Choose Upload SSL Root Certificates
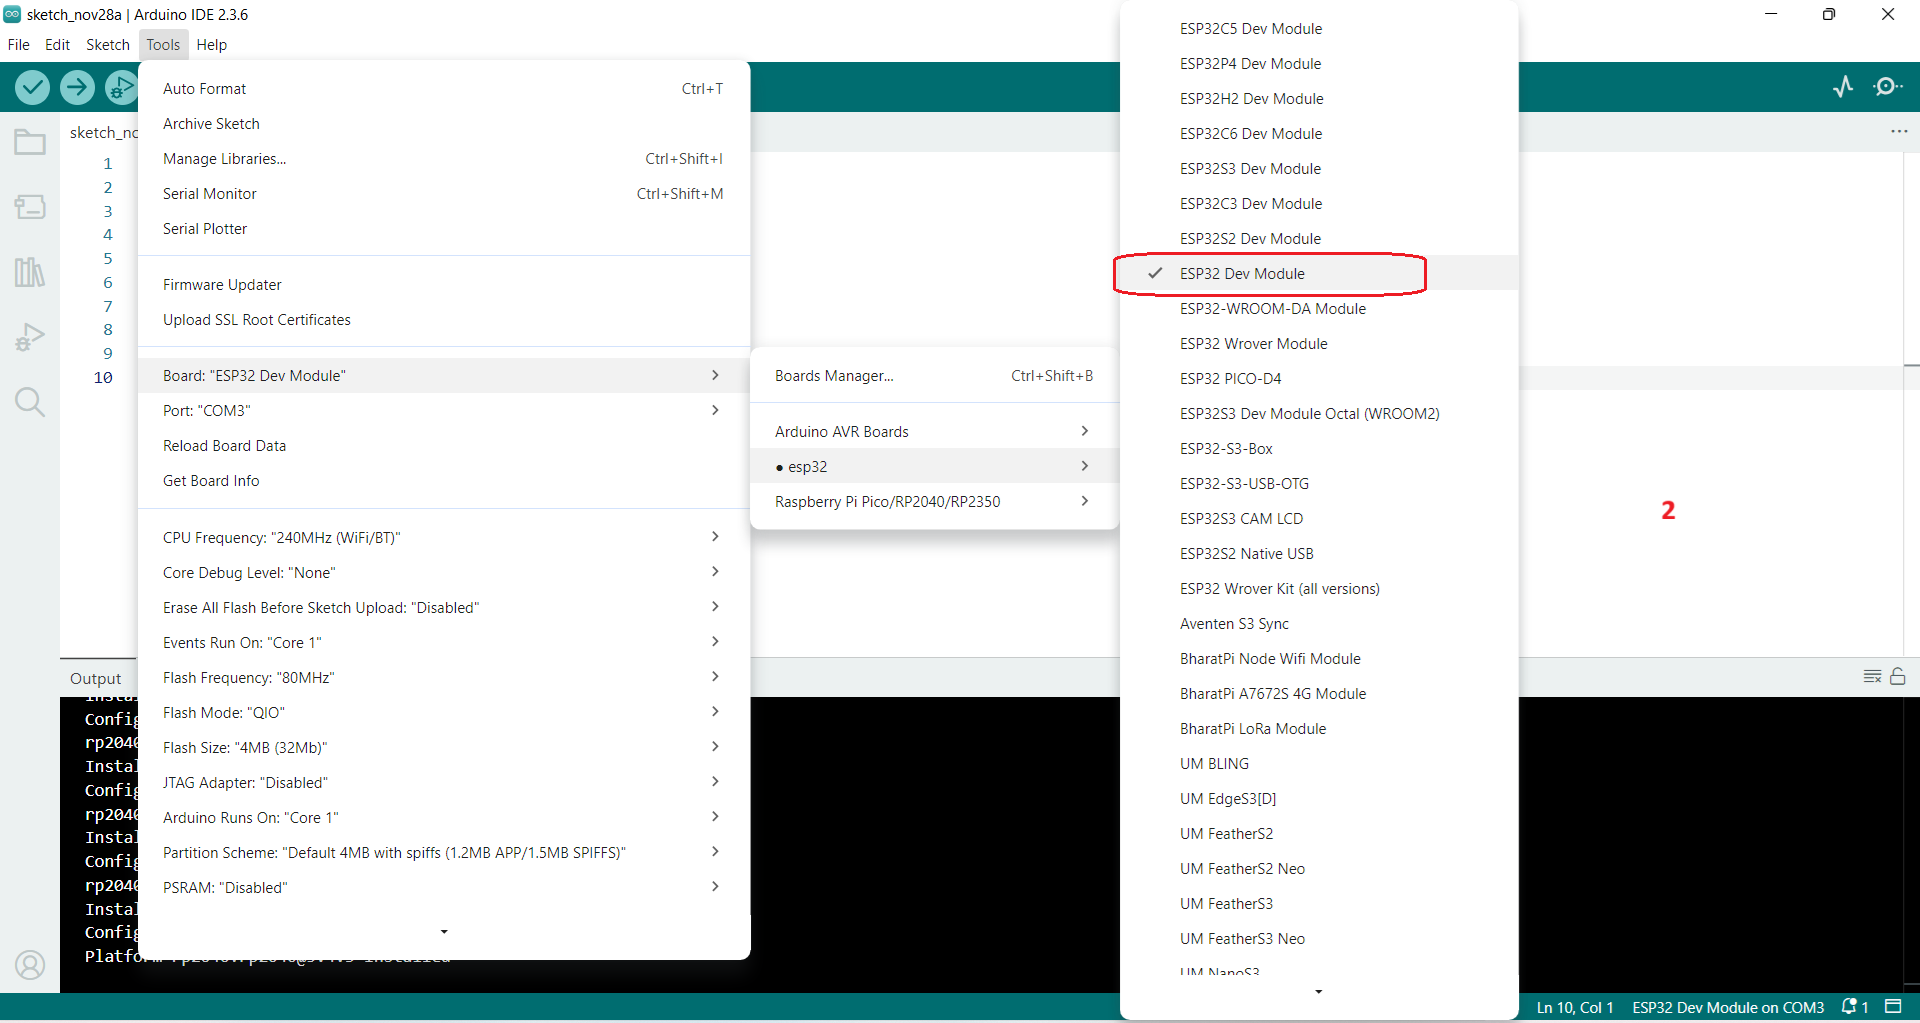Viewport: 1920px width, 1023px height. (444, 319)
